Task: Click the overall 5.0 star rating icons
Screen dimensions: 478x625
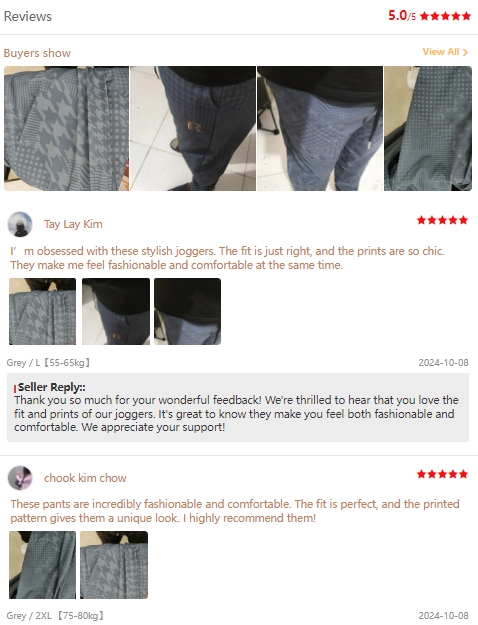Action: point(445,16)
